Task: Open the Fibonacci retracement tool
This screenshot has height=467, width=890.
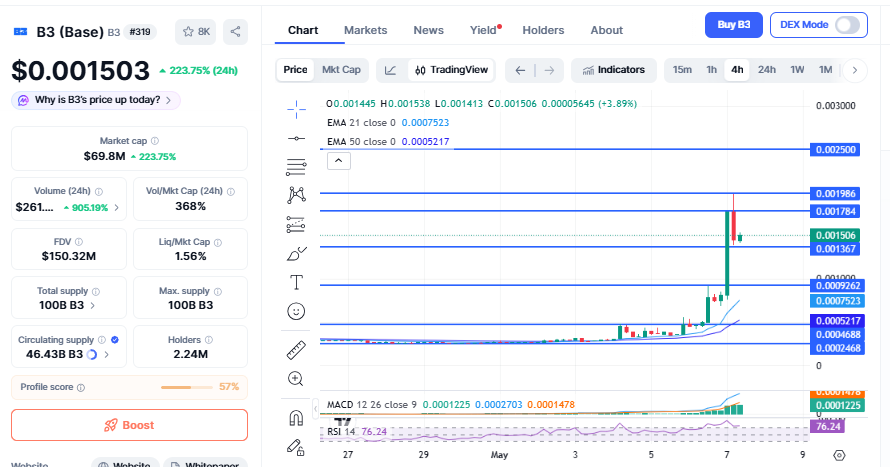Action: point(296,167)
